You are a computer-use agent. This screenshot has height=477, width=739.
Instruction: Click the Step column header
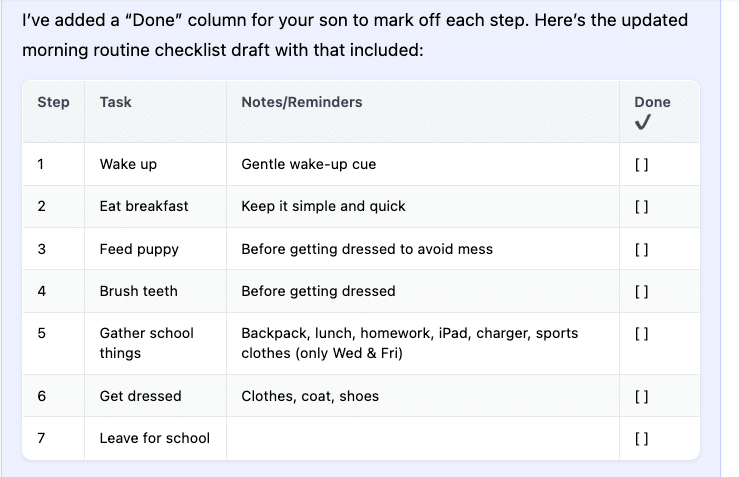coord(53,102)
